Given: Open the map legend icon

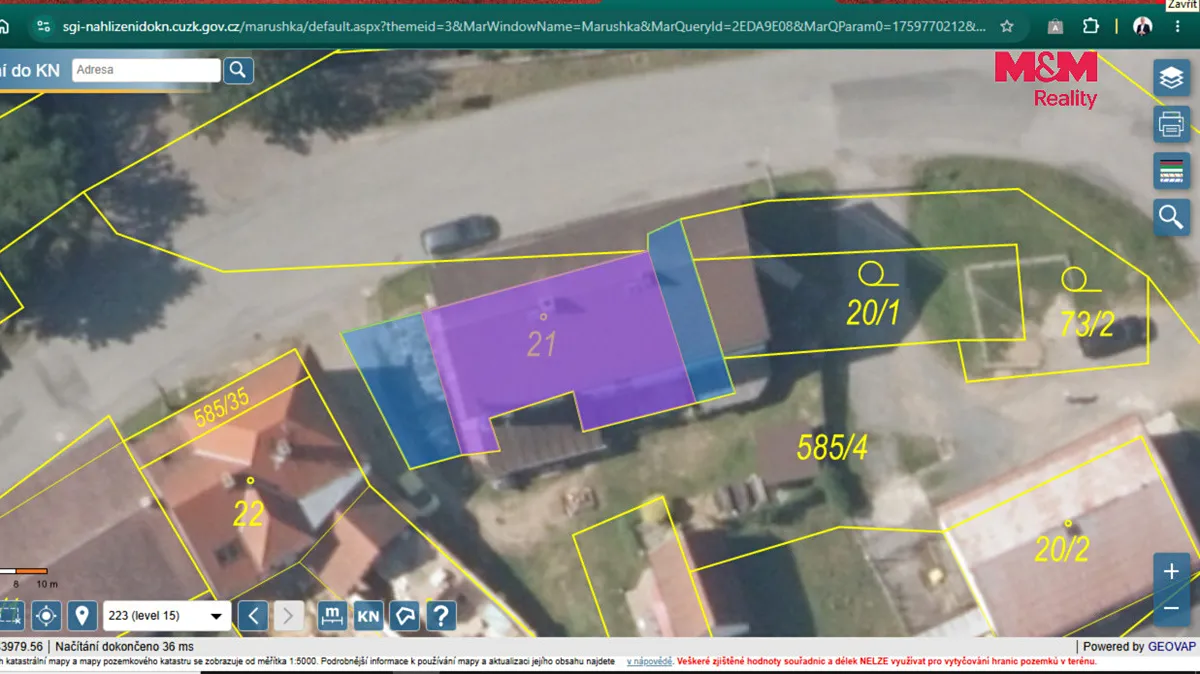Looking at the screenshot, I should pos(1171,170).
